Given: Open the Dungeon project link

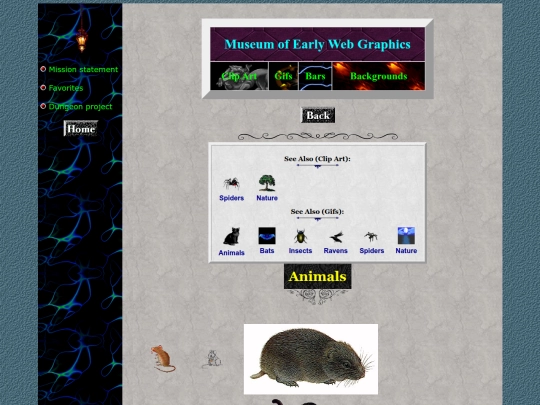Looking at the screenshot, I should 80,107.
